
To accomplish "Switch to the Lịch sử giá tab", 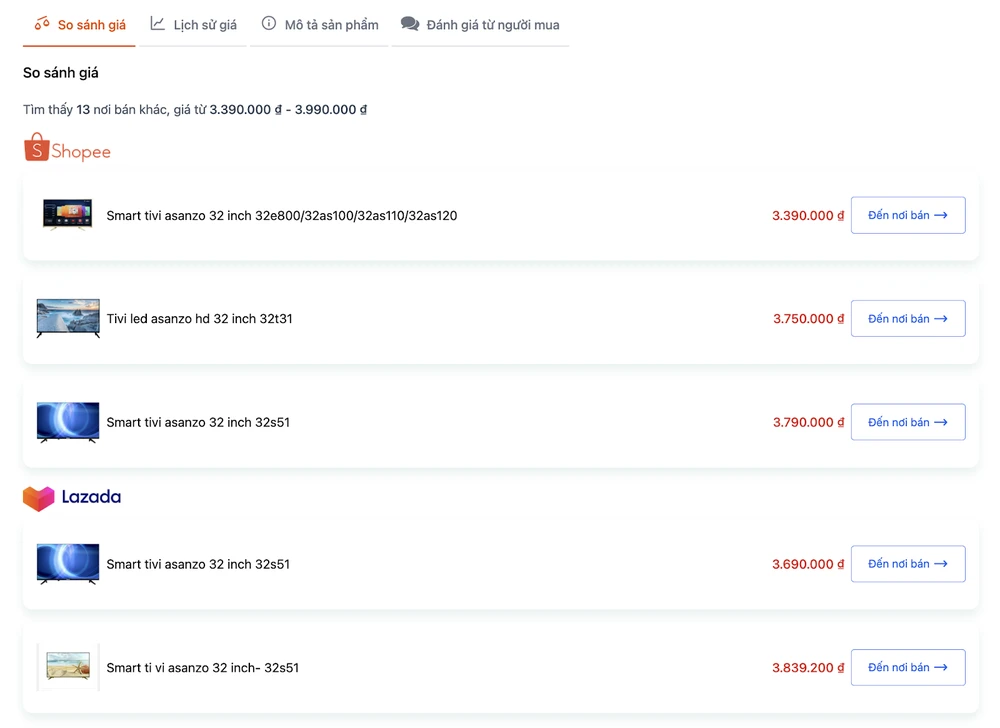I will point(204,25).
